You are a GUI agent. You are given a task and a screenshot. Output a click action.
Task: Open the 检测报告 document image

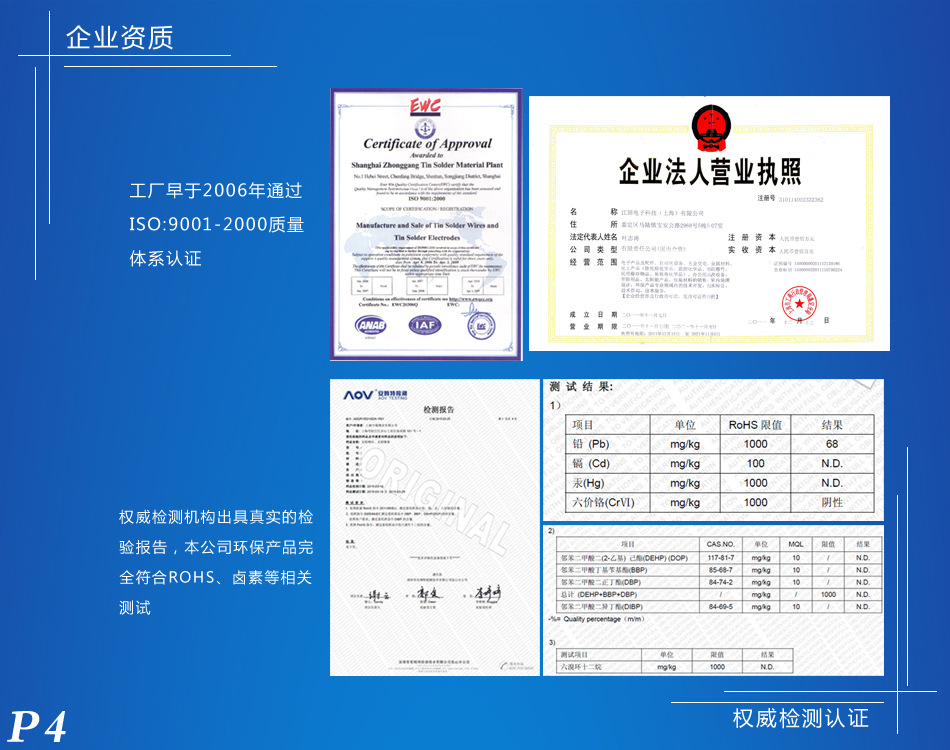click(x=433, y=527)
